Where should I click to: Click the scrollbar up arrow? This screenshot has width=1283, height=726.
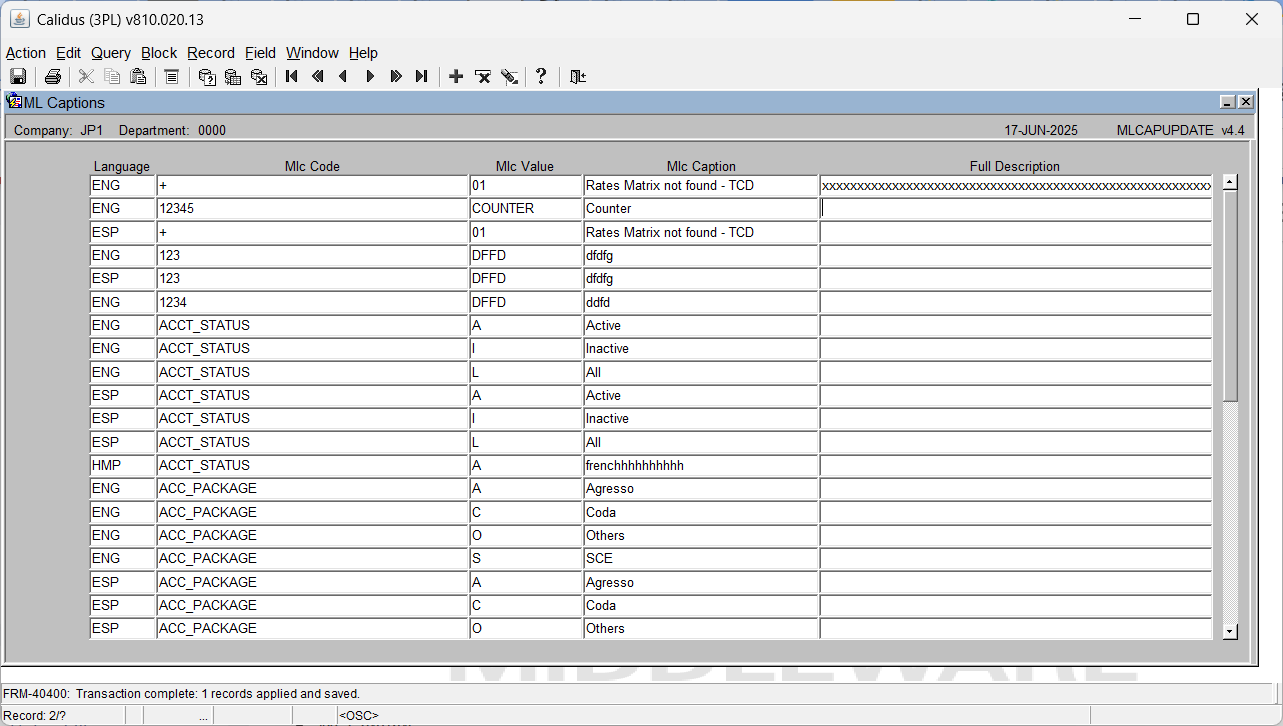point(1230,182)
